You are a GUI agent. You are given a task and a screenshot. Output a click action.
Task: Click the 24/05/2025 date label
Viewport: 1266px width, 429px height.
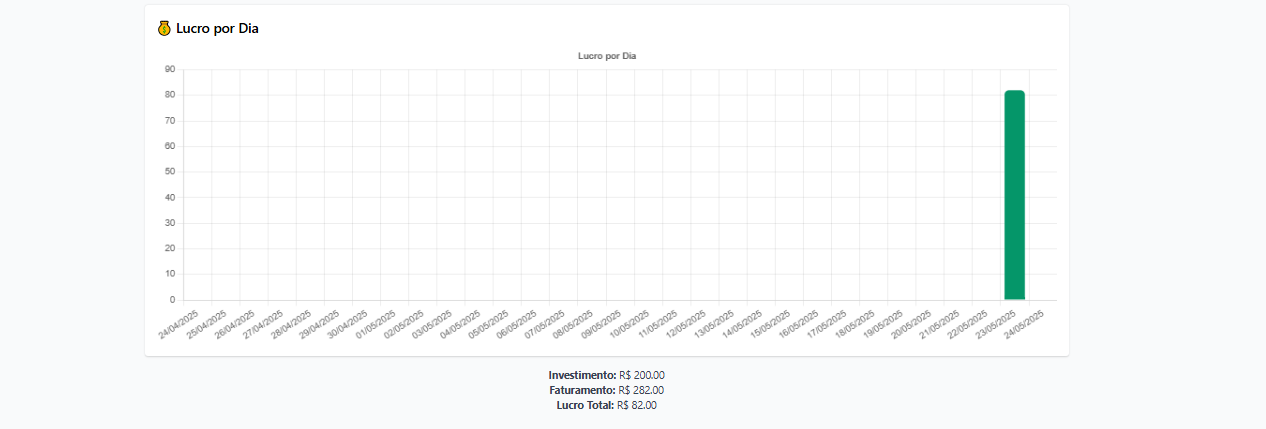1025,323
